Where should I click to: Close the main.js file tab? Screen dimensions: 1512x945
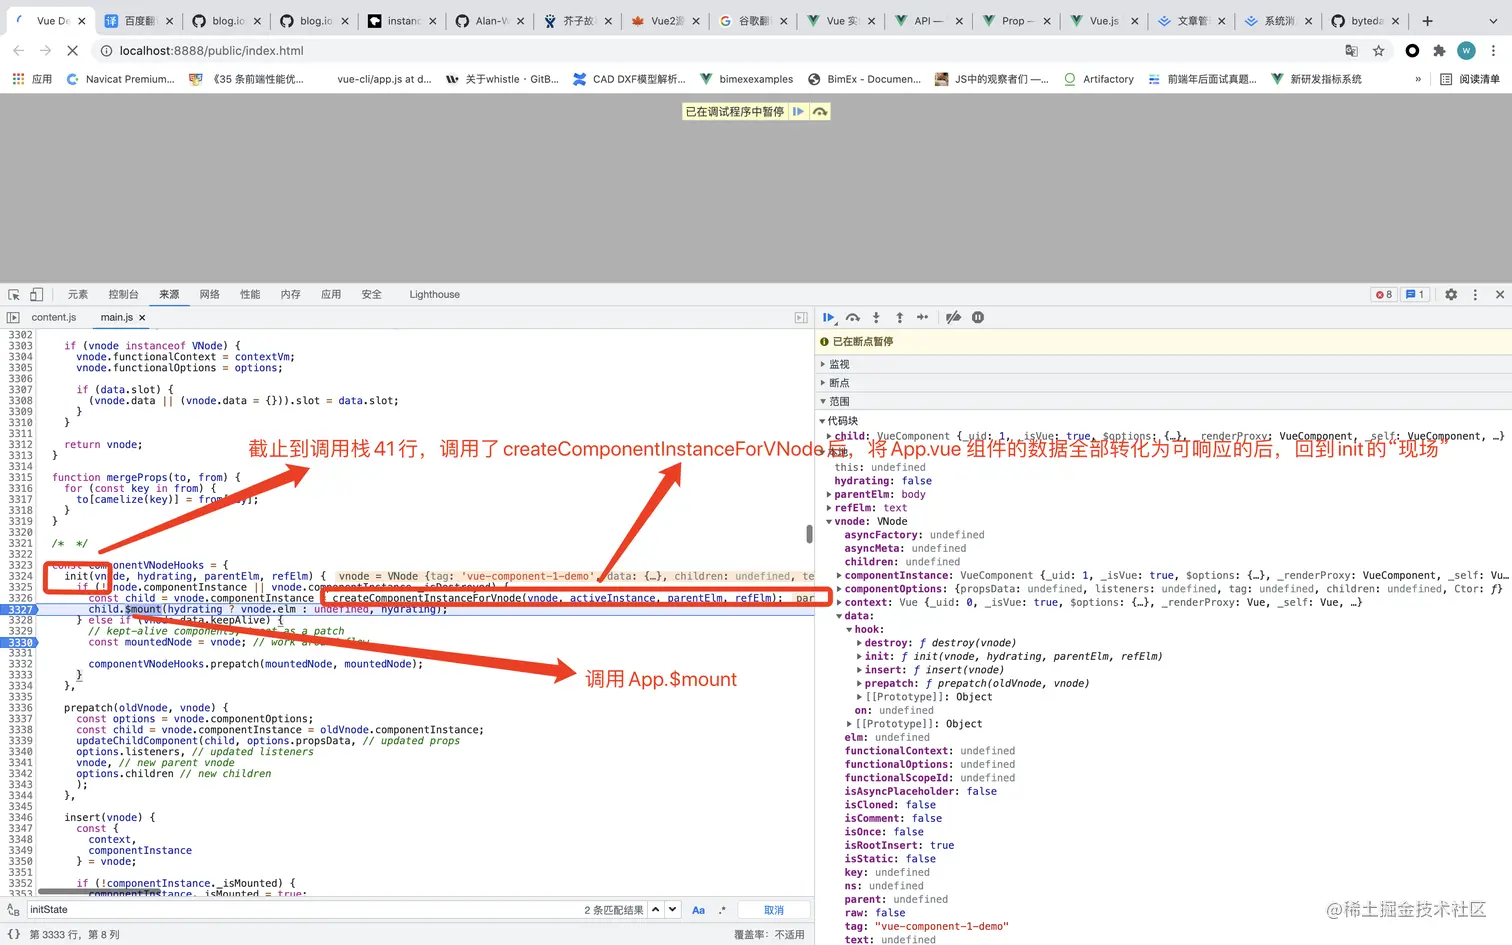tap(142, 318)
